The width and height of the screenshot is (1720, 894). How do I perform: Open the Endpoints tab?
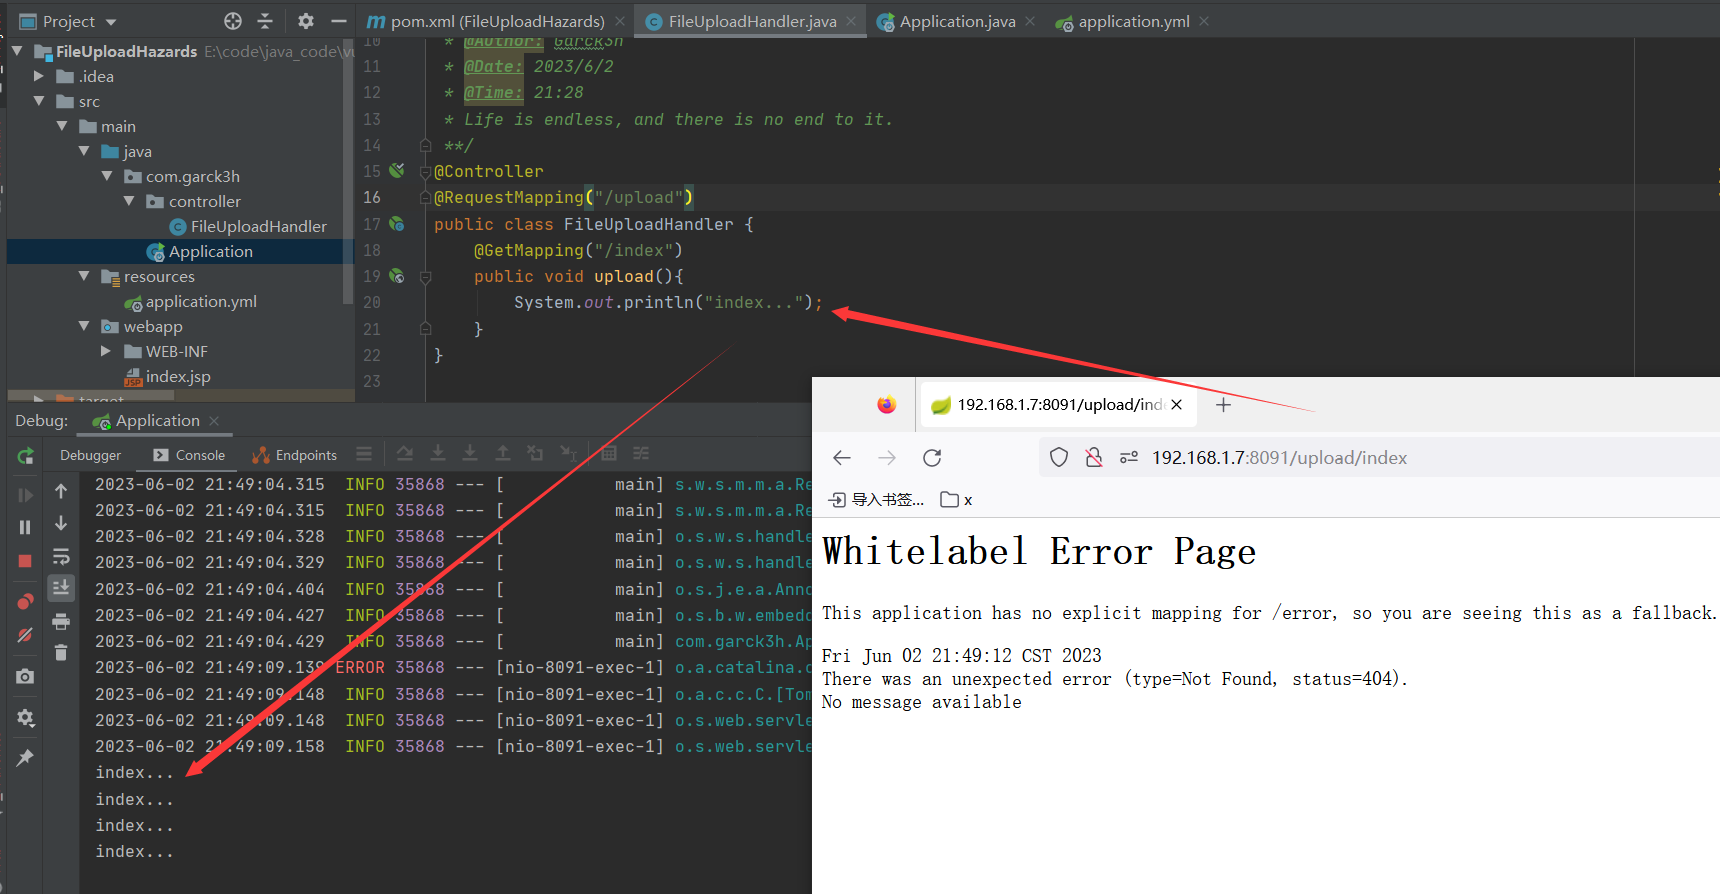pyautogui.click(x=295, y=455)
